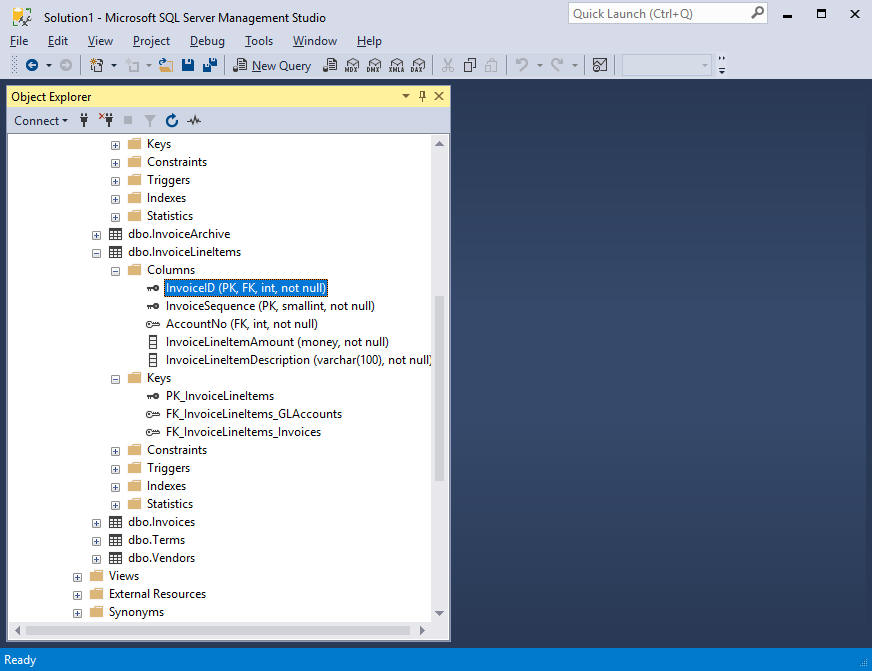Open the Debug menu
This screenshot has height=671, width=872.
pos(207,41)
